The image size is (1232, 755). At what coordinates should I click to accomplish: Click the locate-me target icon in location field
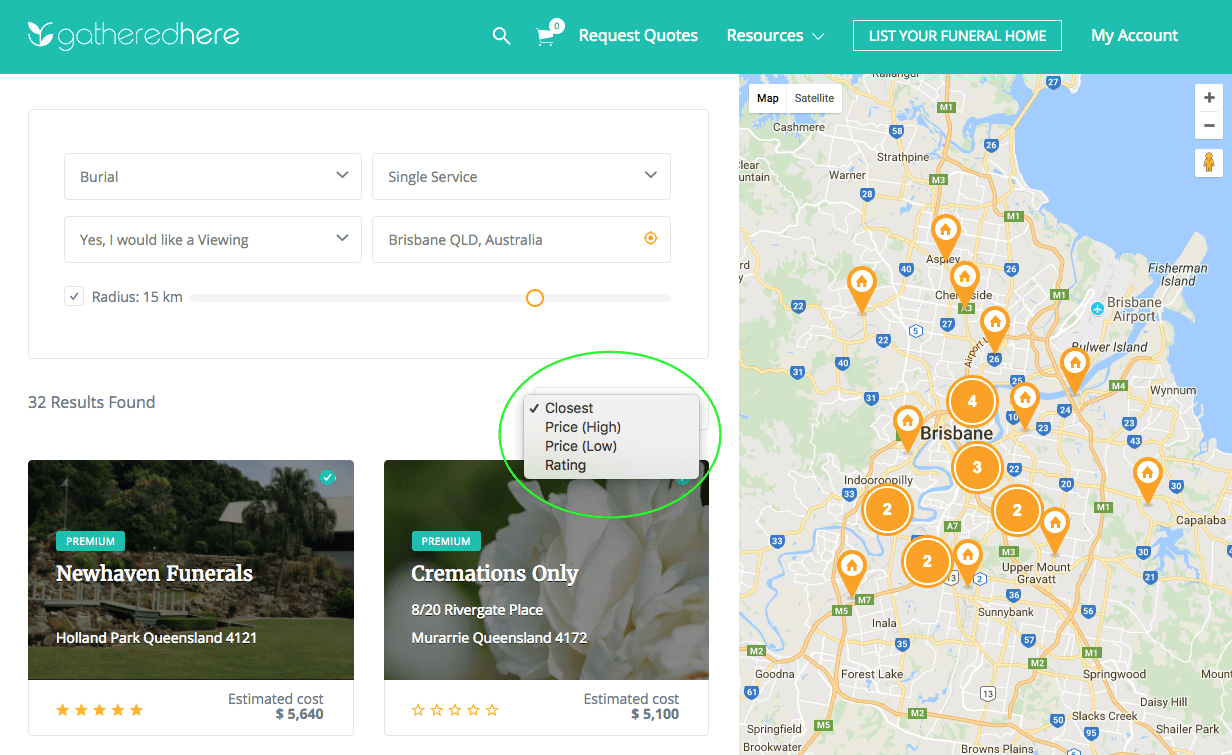tap(651, 239)
